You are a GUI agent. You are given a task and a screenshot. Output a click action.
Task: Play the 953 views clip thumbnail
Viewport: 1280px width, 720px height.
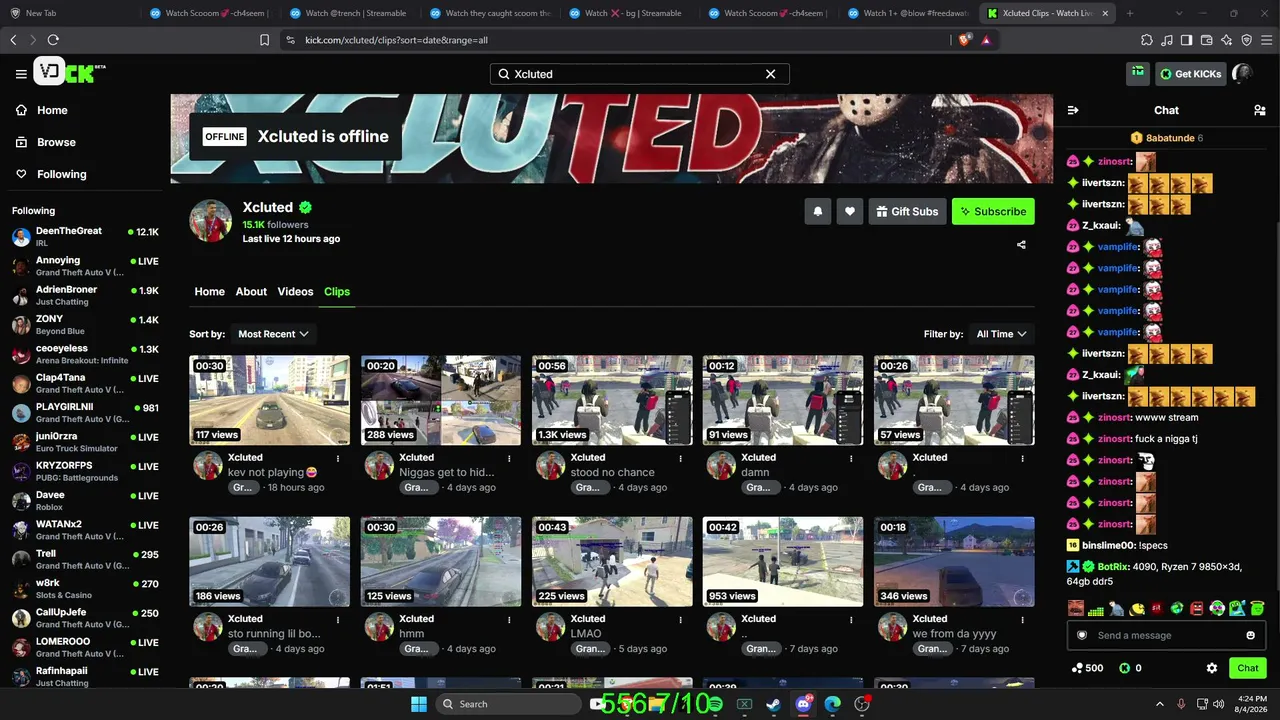point(783,561)
